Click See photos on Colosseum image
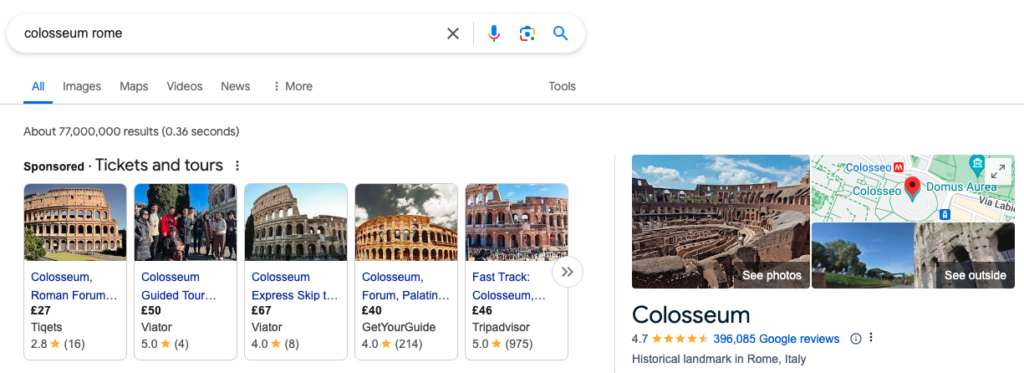Image resolution: width=1024 pixels, height=373 pixels. pyautogui.click(x=771, y=276)
